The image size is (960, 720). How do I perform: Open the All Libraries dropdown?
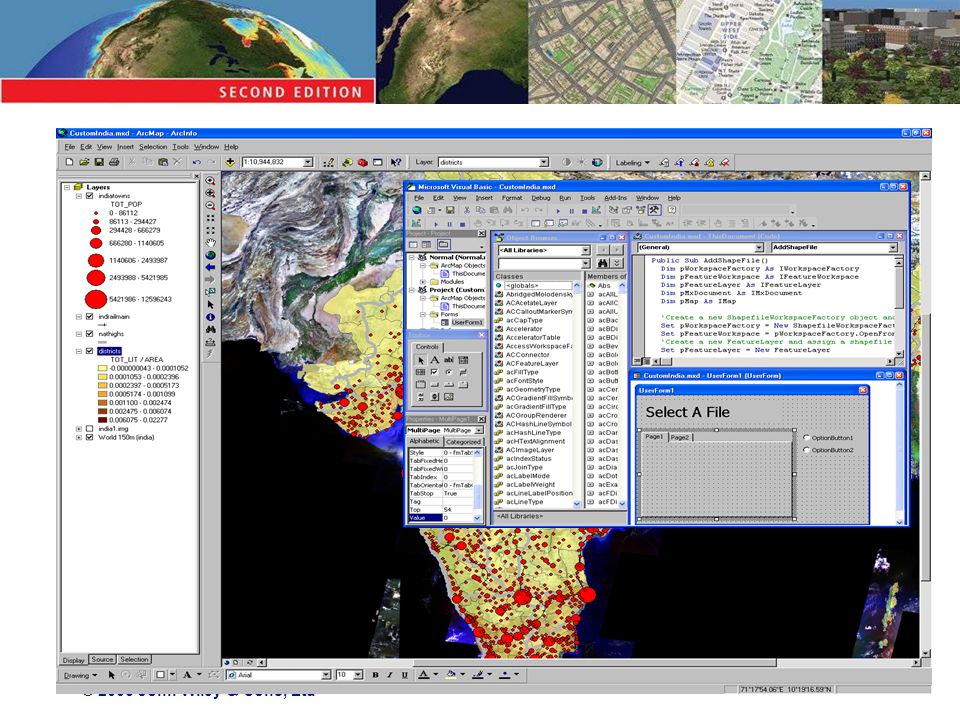coord(585,250)
